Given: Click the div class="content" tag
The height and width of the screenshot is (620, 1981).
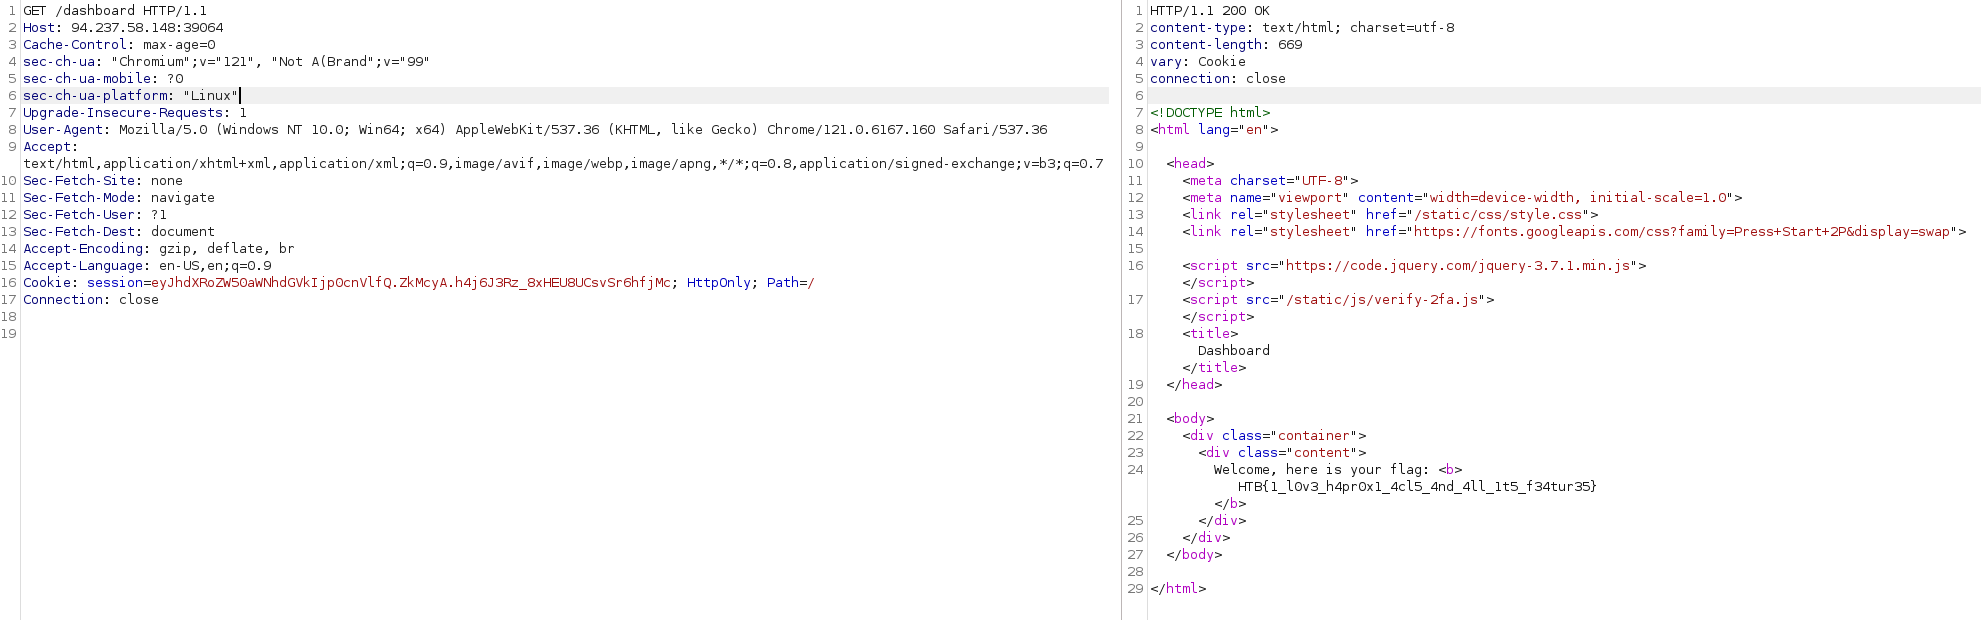Looking at the screenshot, I should 1282,453.
